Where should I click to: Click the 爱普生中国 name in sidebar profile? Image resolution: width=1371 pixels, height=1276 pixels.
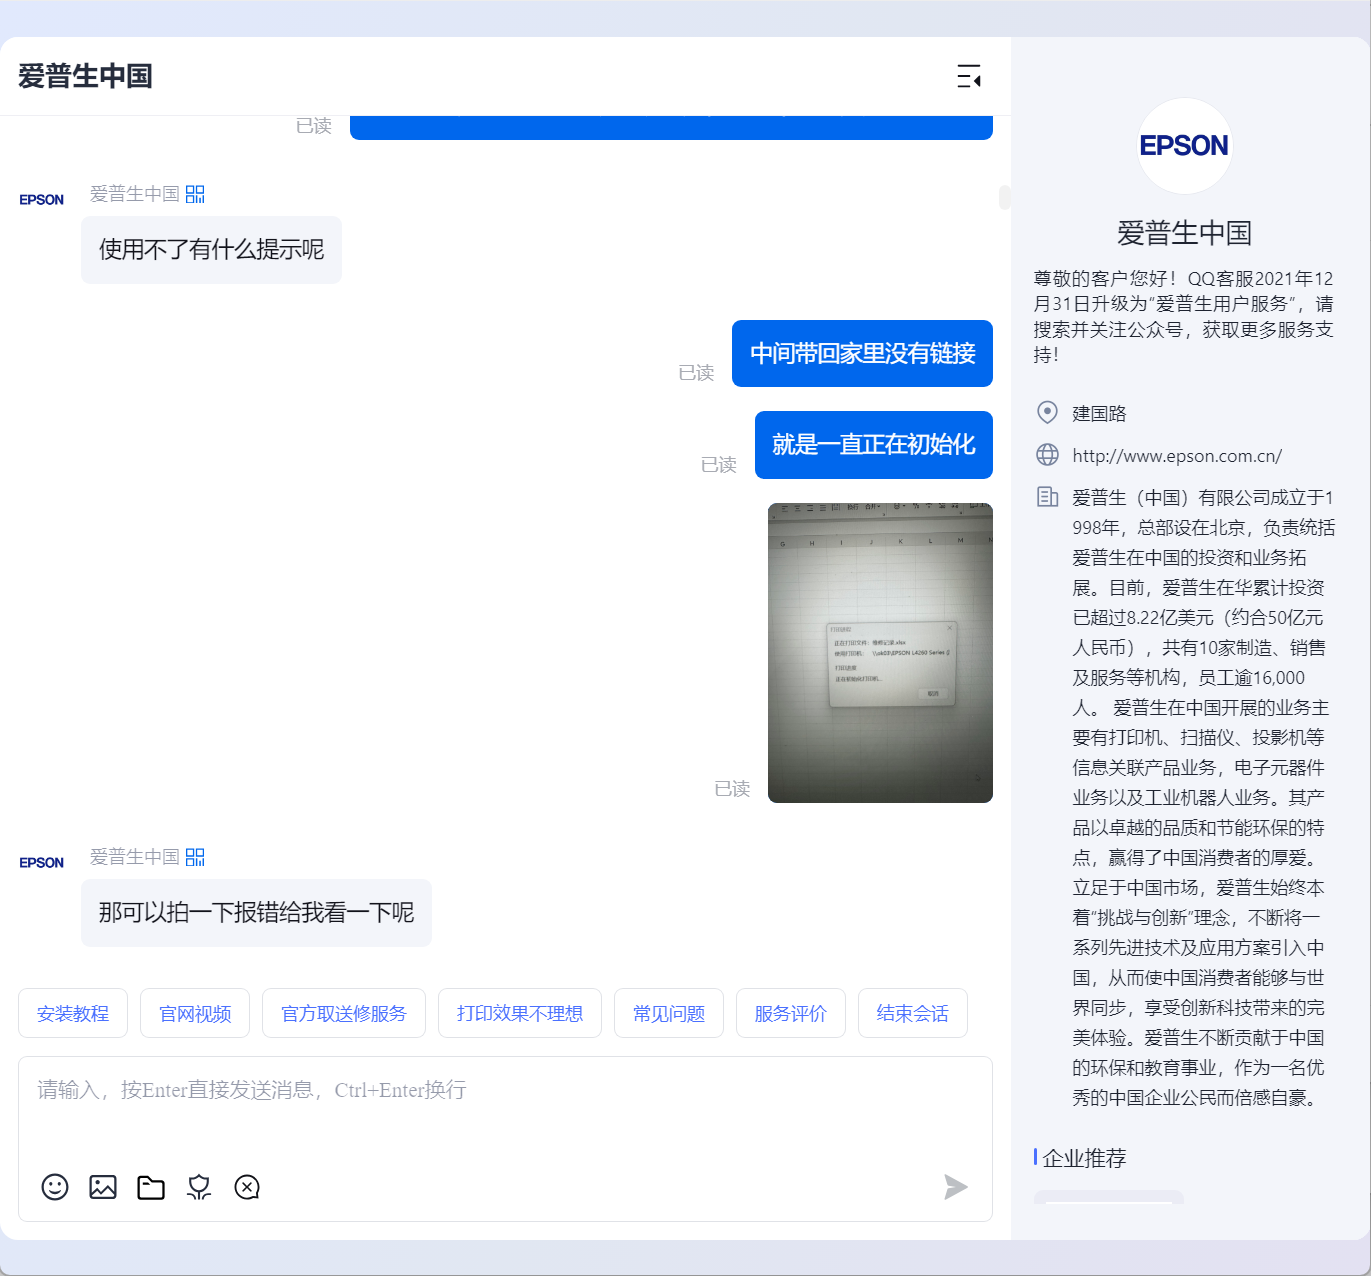click(1185, 233)
